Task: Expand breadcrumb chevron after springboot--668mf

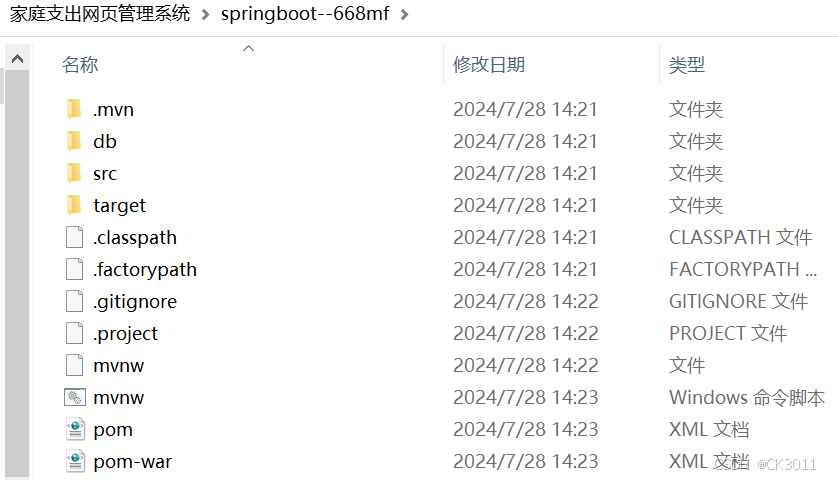Action: [405, 14]
